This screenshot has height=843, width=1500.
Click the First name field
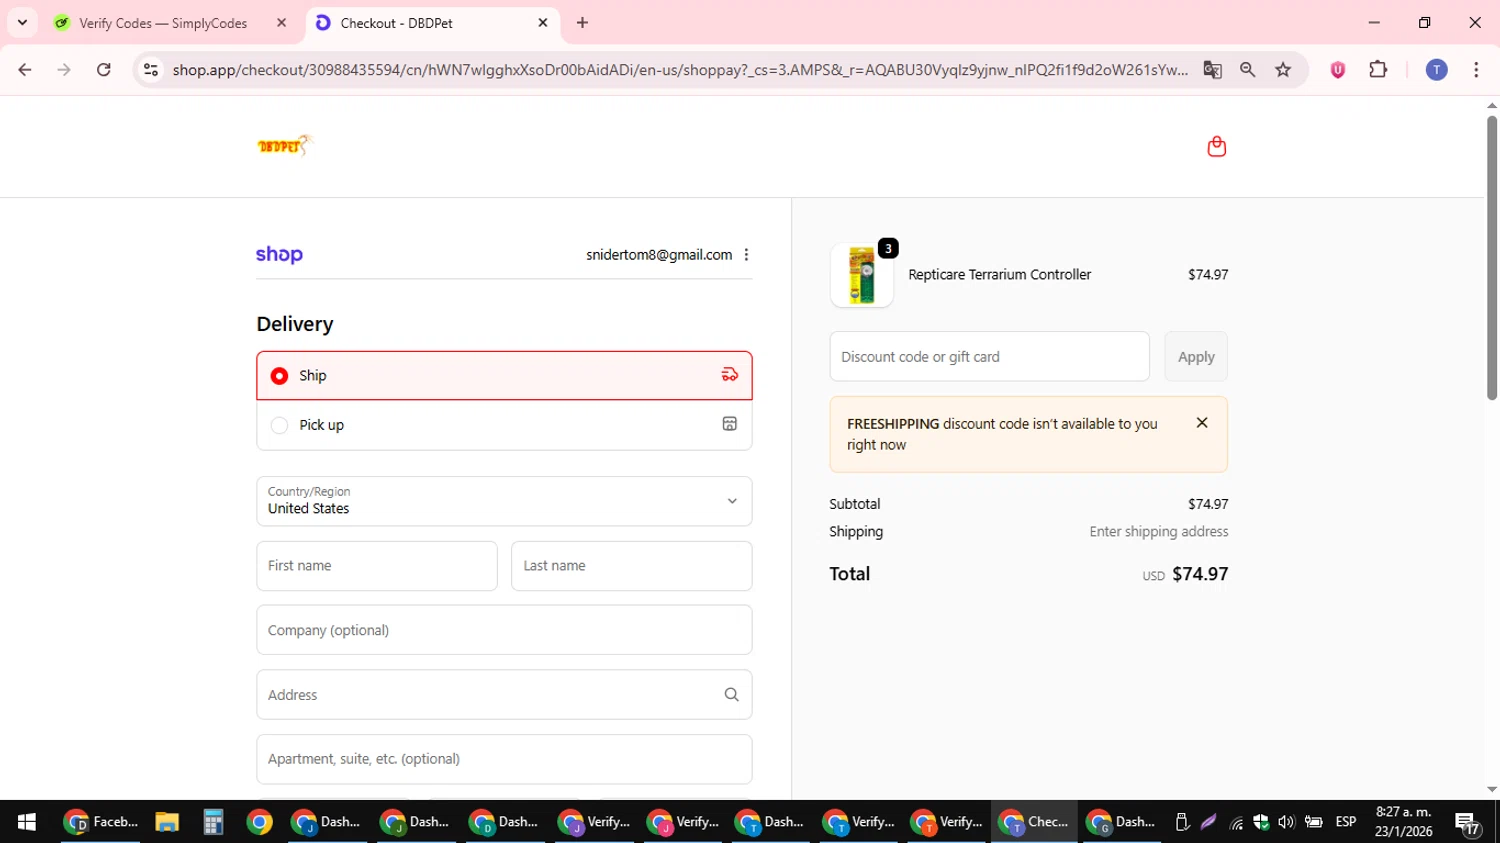377,566
